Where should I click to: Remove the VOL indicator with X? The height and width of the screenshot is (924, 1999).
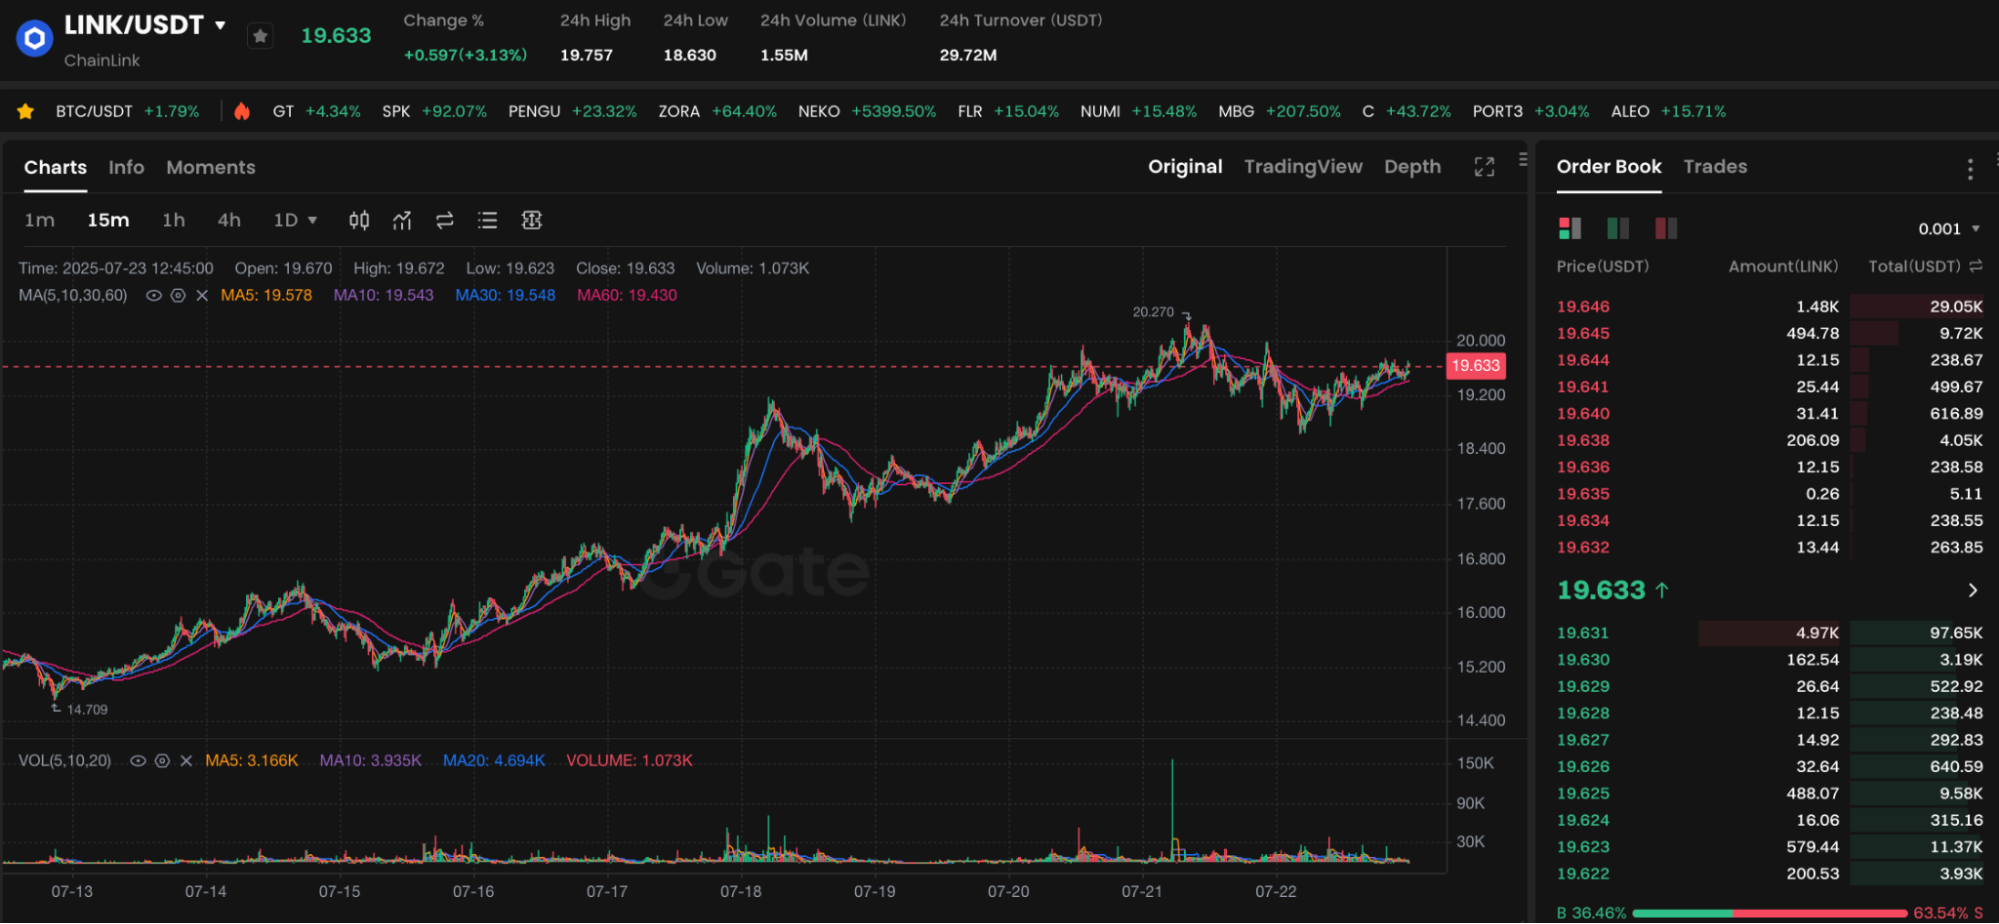click(186, 760)
